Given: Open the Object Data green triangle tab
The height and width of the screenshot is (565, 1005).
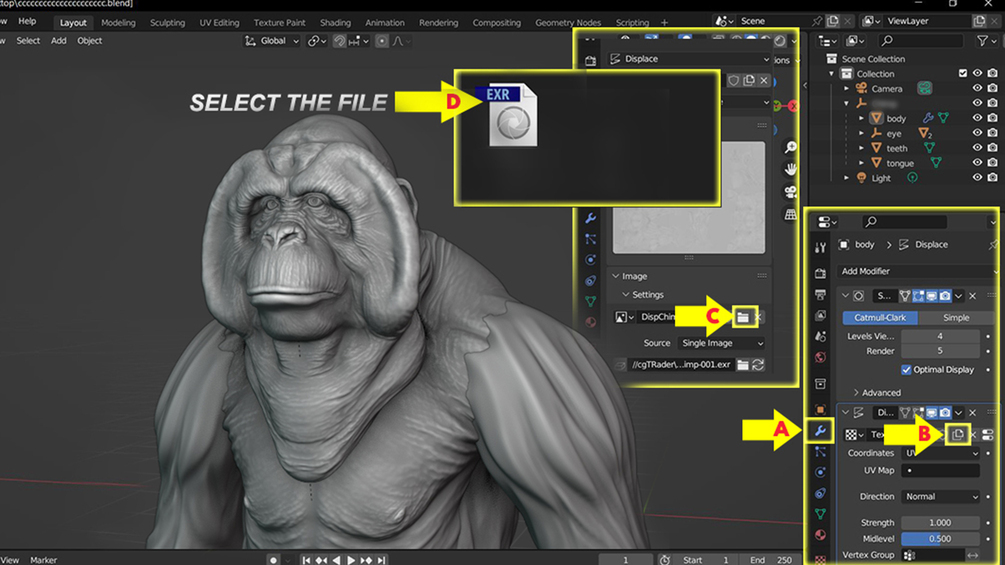Looking at the screenshot, I should click(x=820, y=514).
